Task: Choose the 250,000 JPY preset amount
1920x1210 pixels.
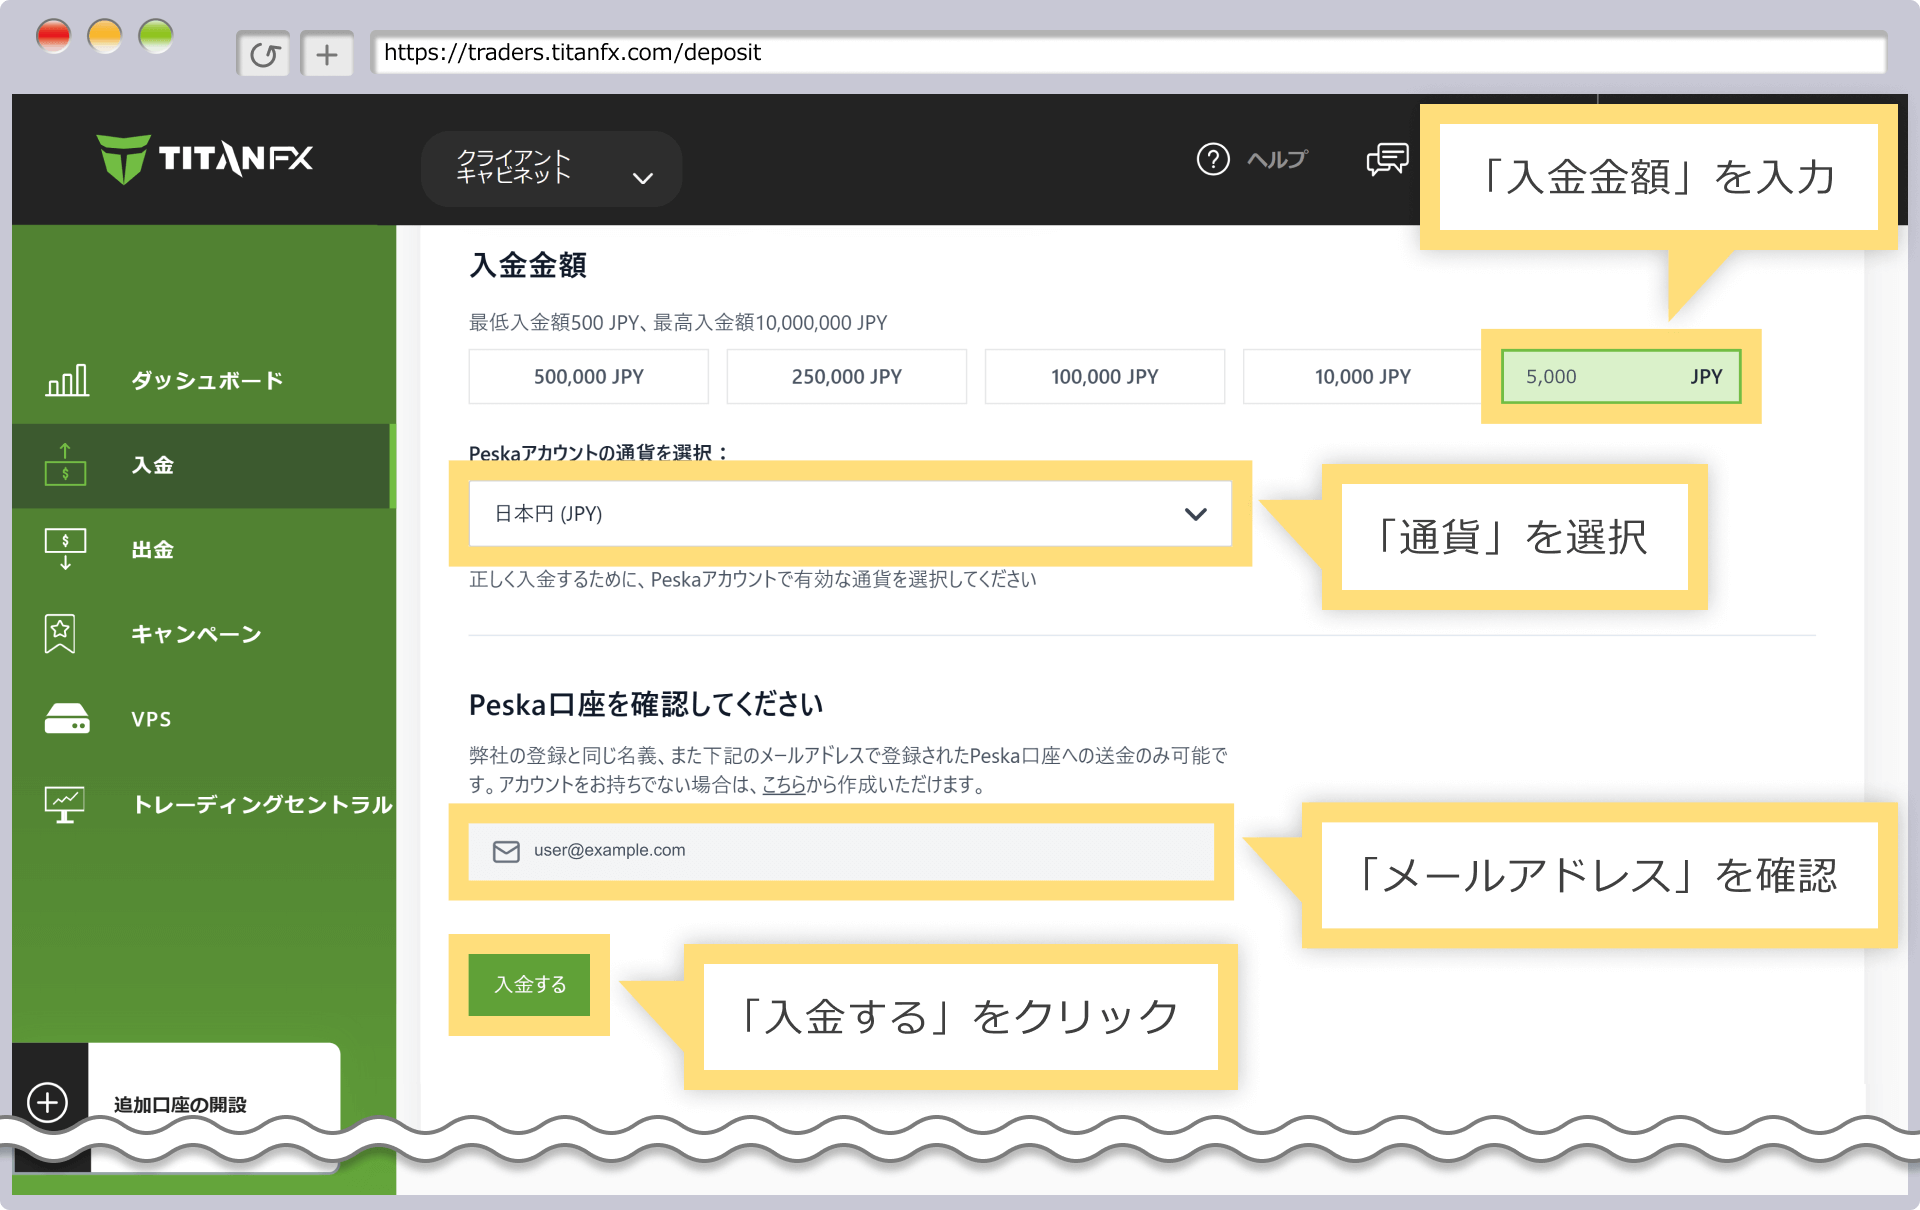Action: click(846, 376)
